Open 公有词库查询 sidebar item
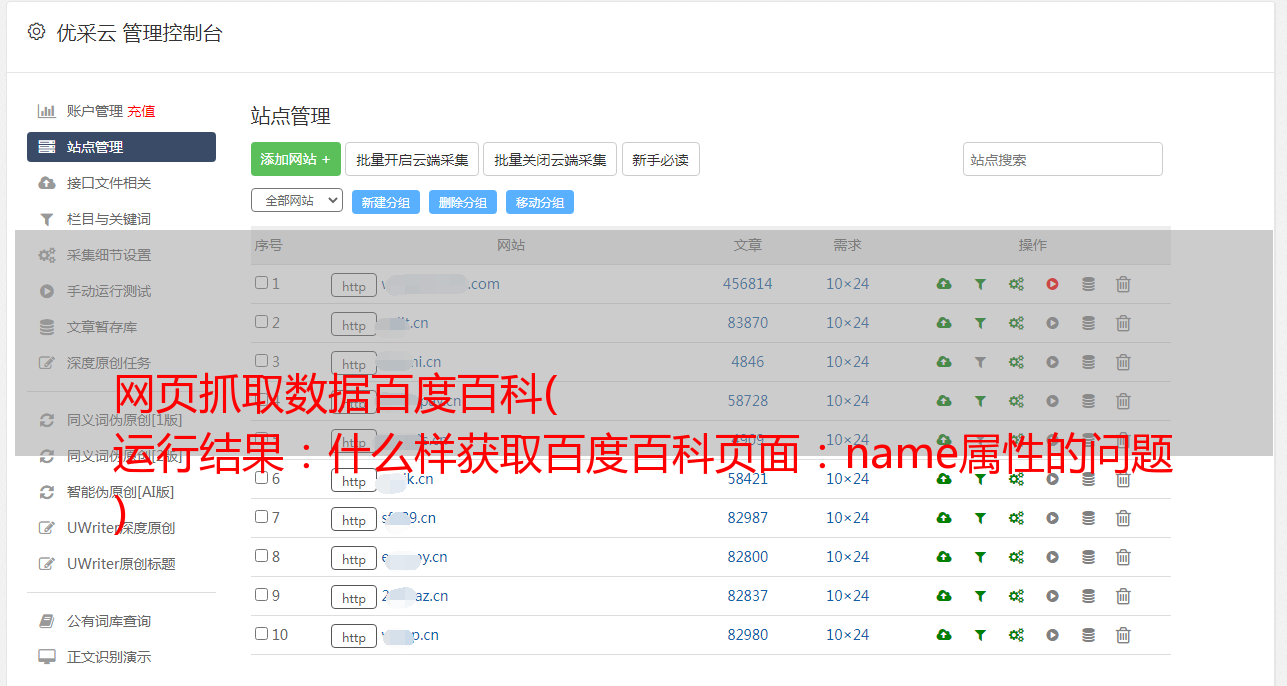 tap(109, 621)
